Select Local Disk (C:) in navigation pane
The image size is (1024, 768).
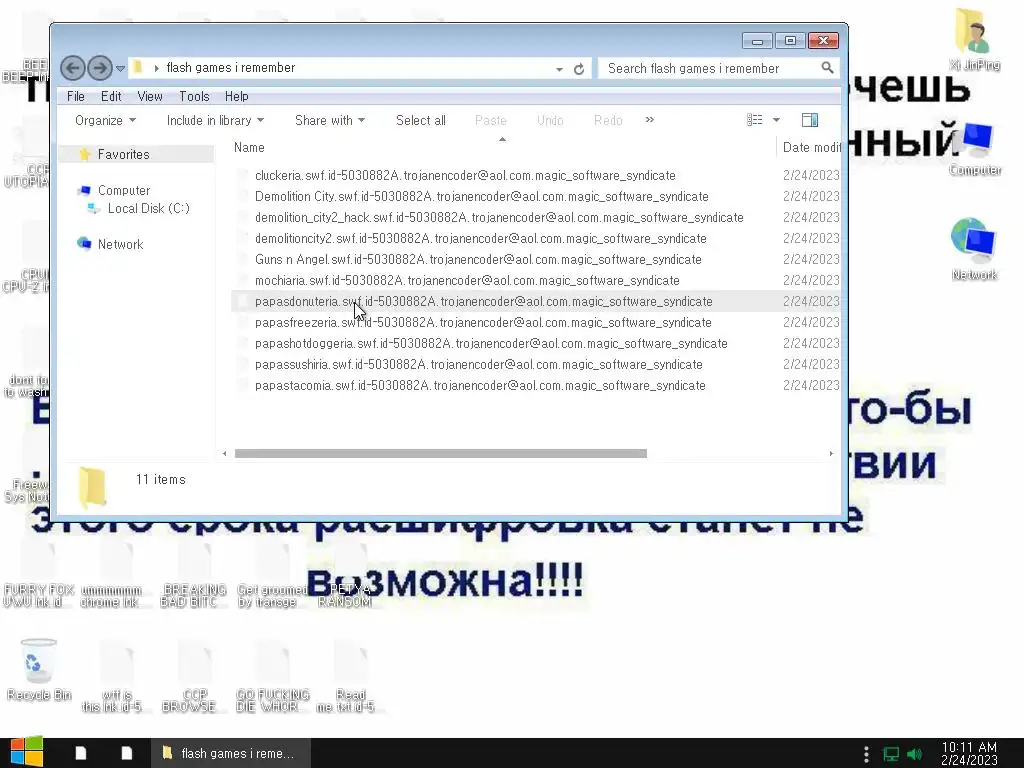148,208
